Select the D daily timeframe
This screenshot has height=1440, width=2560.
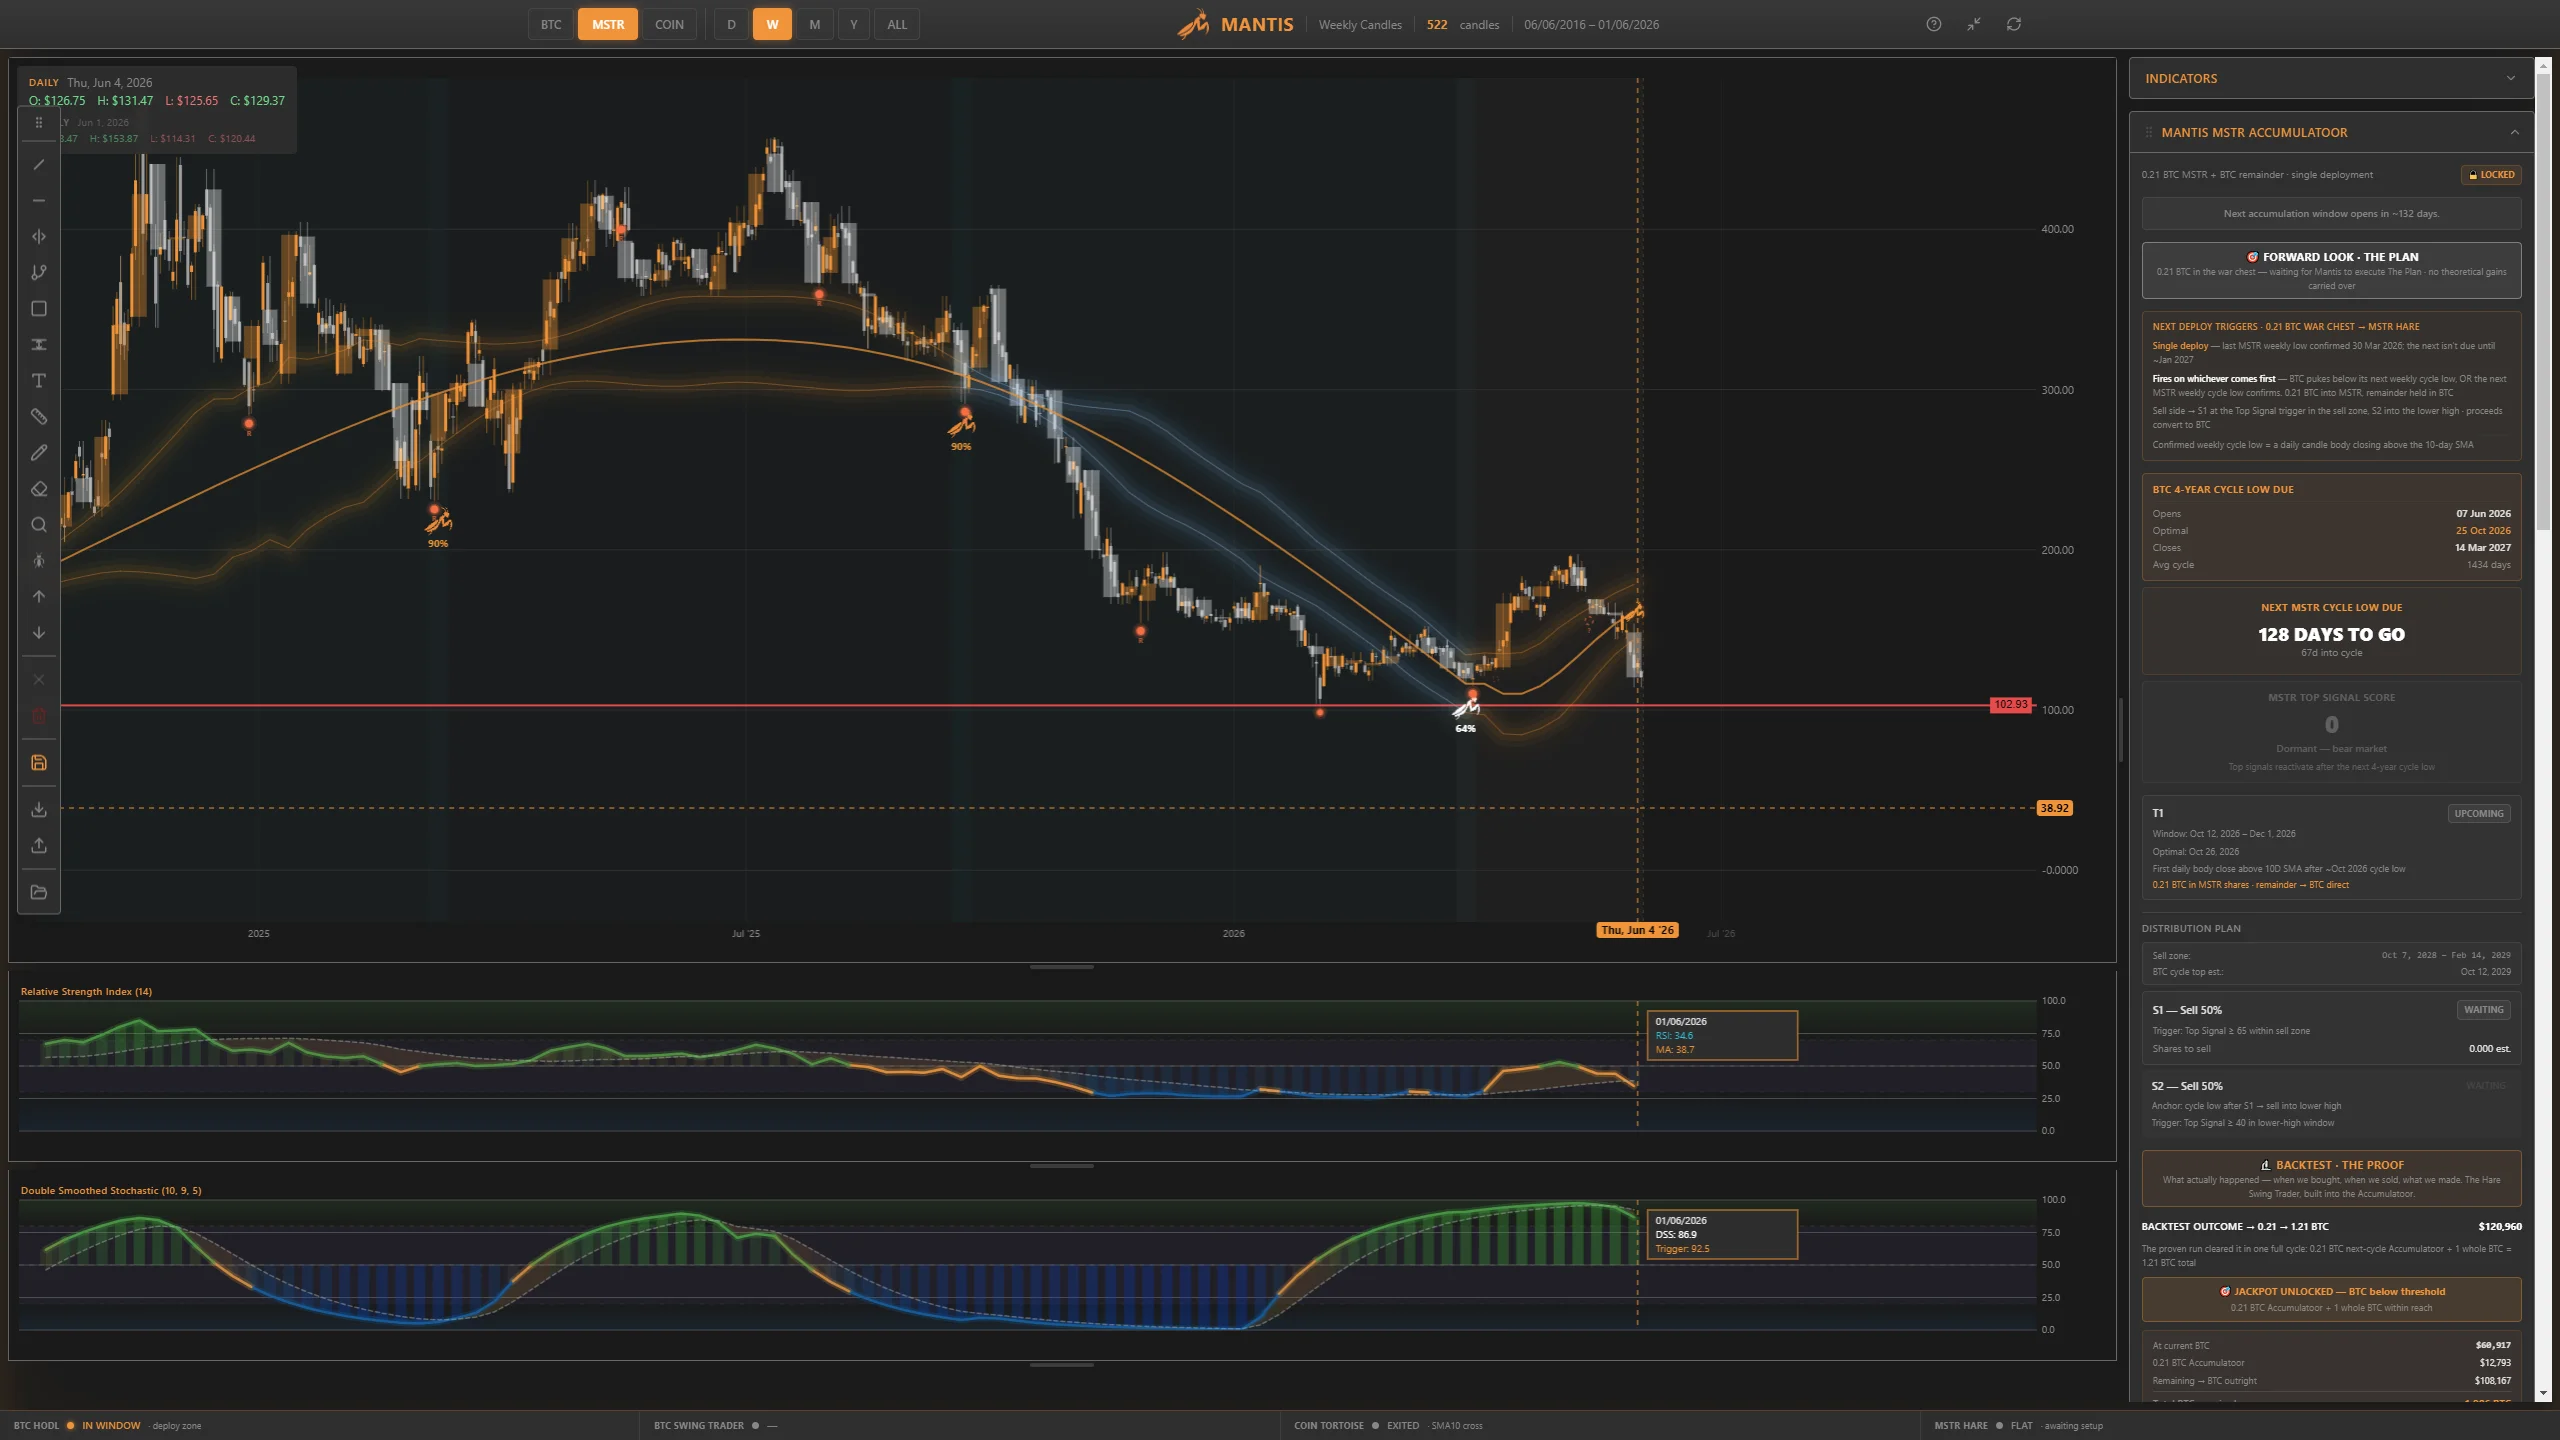[731, 25]
